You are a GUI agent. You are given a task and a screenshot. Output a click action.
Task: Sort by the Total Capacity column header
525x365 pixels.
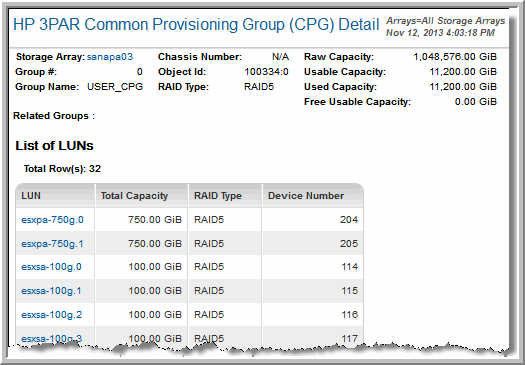[x=142, y=196]
